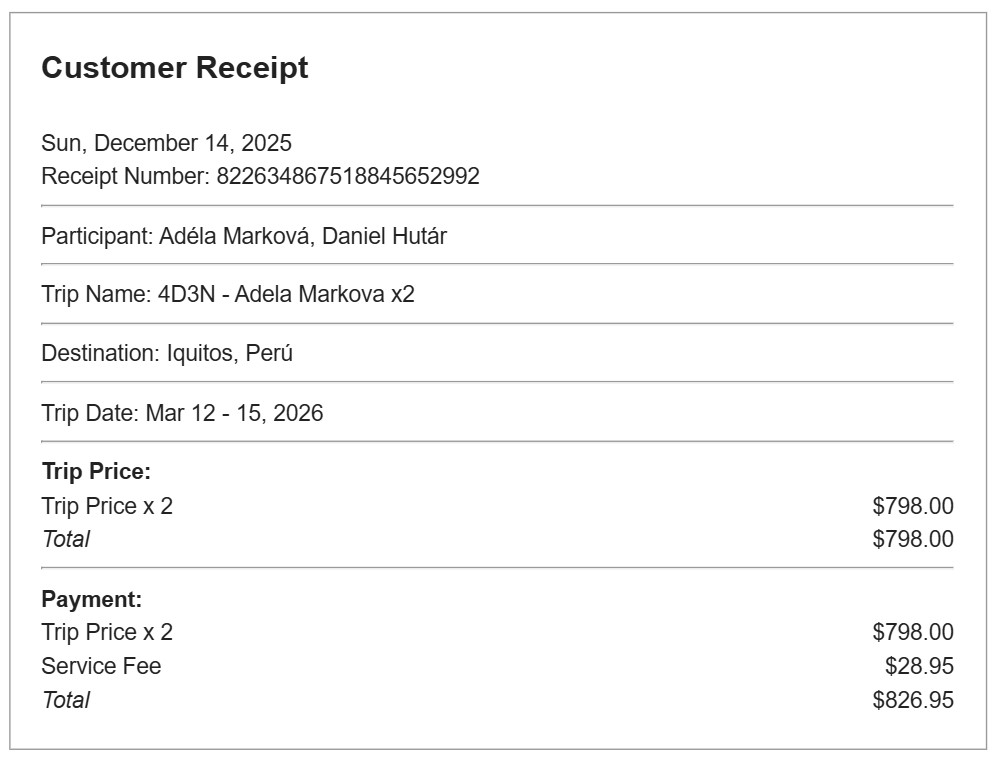Click the $798.00 amount in Payment section
Viewport: 997px width, 760px height.
[912, 632]
